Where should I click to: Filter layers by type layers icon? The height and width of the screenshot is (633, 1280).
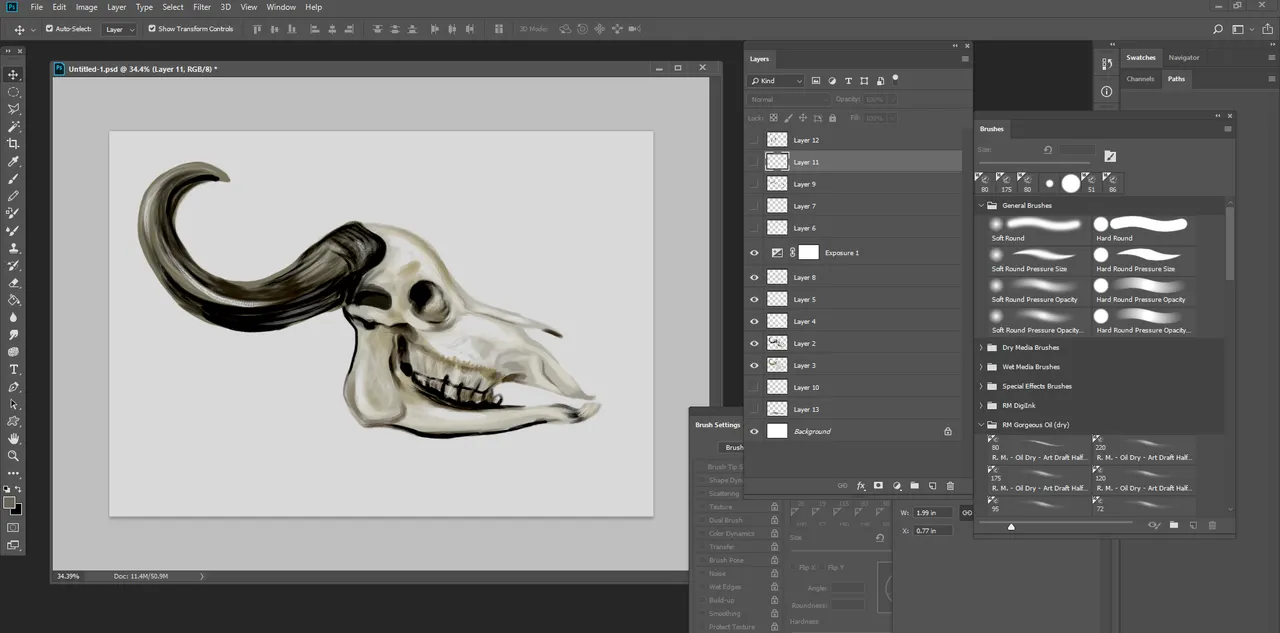pos(848,81)
